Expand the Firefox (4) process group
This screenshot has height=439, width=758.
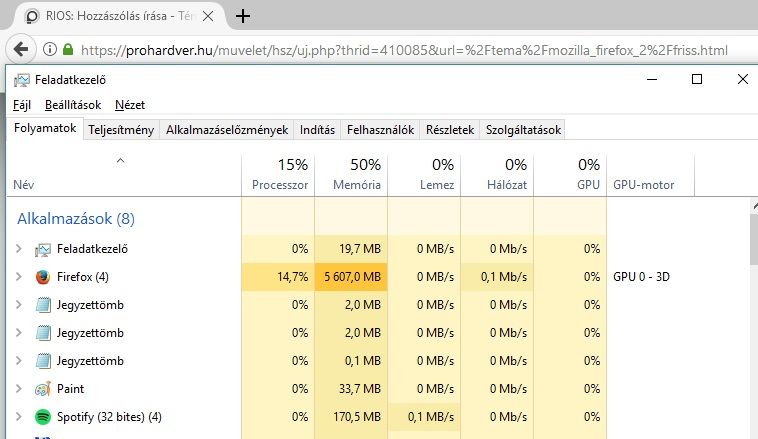tap(18, 277)
